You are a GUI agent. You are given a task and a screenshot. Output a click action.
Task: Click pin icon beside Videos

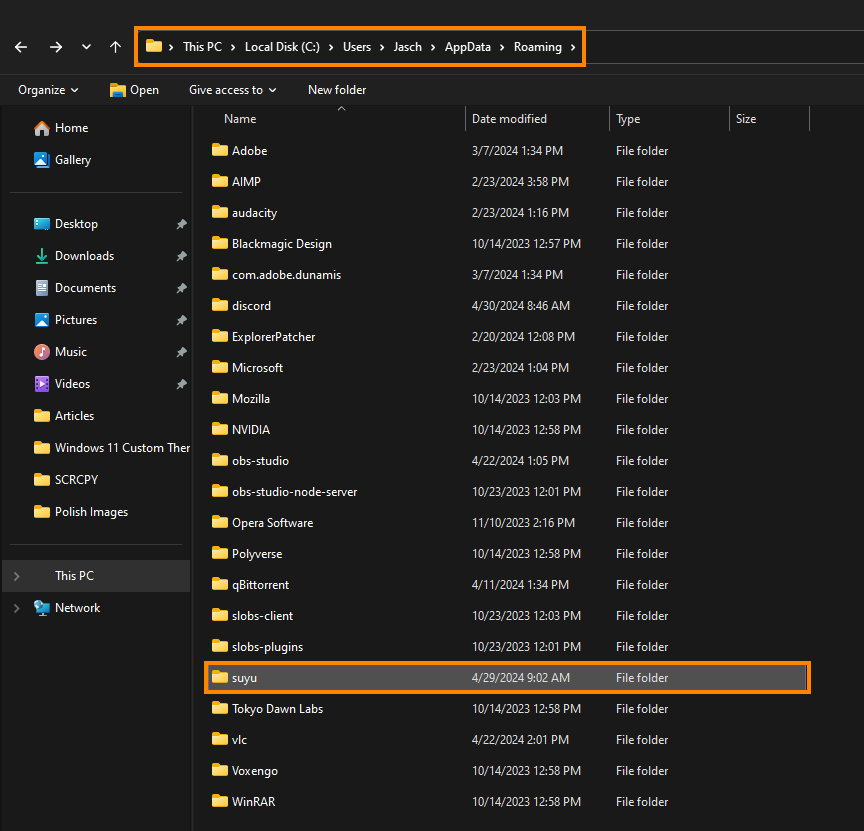181,384
